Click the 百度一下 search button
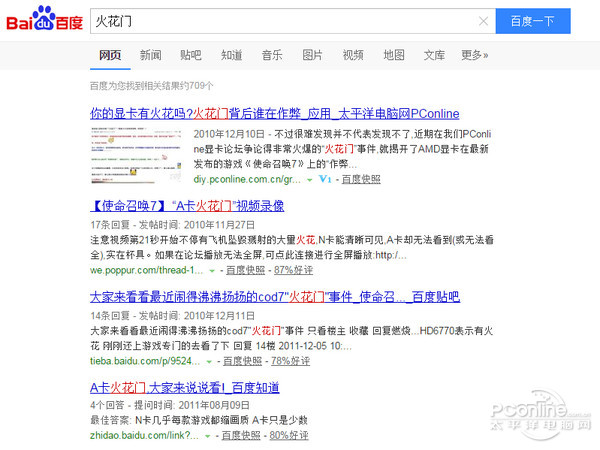Image resolution: width=600 pixels, height=450 pixels. (533, 21)
